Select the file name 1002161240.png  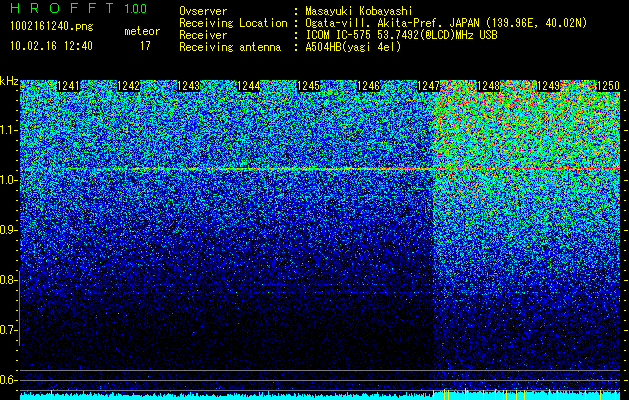point(52,27)
